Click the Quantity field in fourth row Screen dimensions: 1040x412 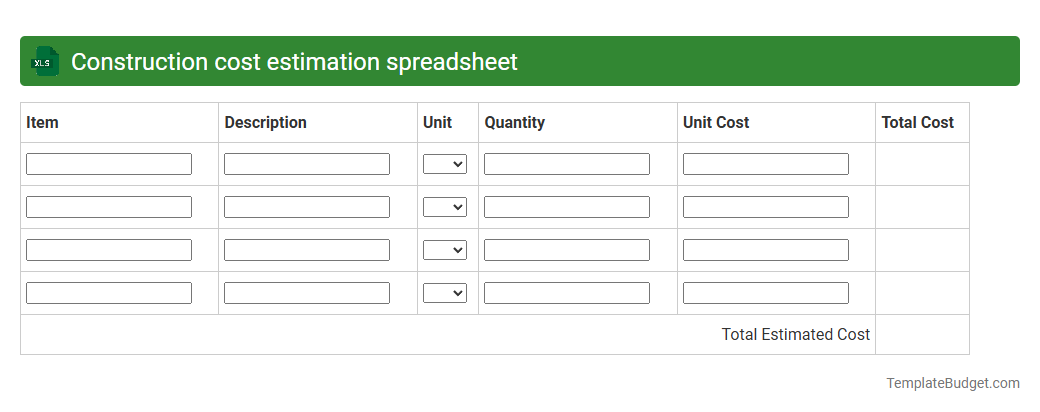(567, 293)
